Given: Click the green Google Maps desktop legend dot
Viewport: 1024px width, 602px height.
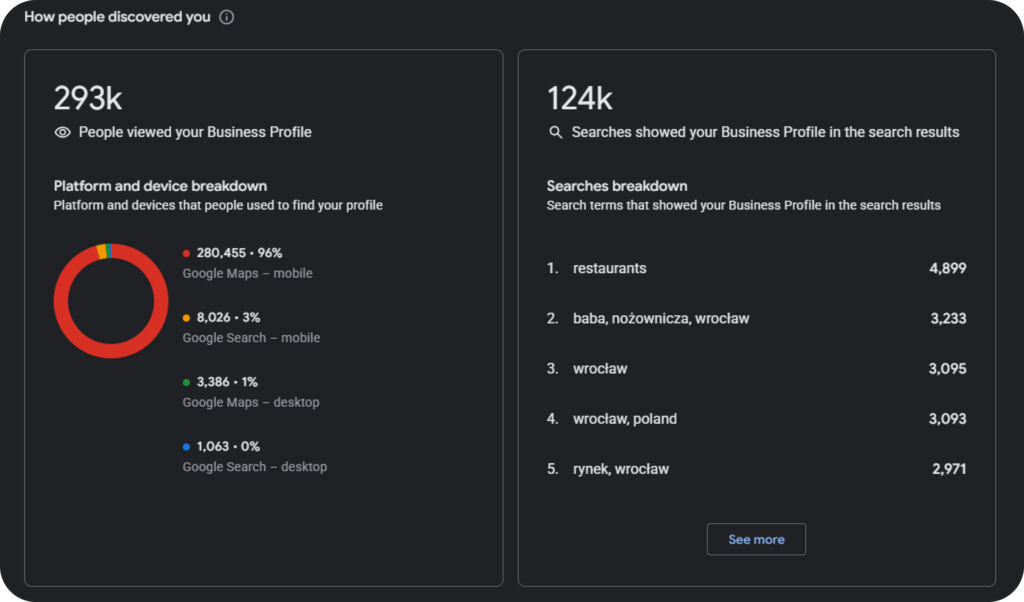Looking at the screenshot, I should pyautogui.click(x=186, y=383).
